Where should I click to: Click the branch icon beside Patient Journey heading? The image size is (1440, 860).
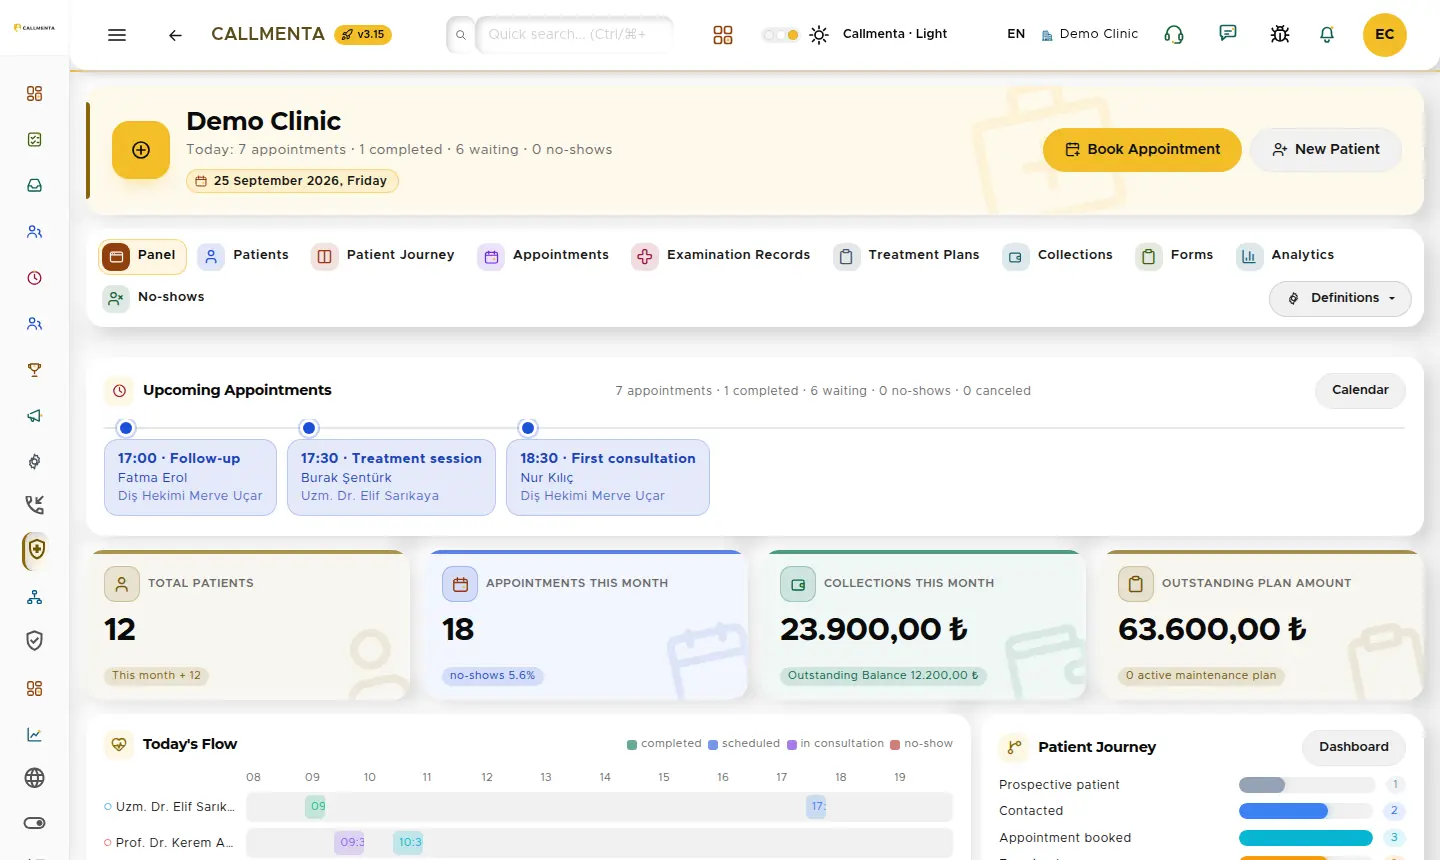click(x=1014, y=747)
